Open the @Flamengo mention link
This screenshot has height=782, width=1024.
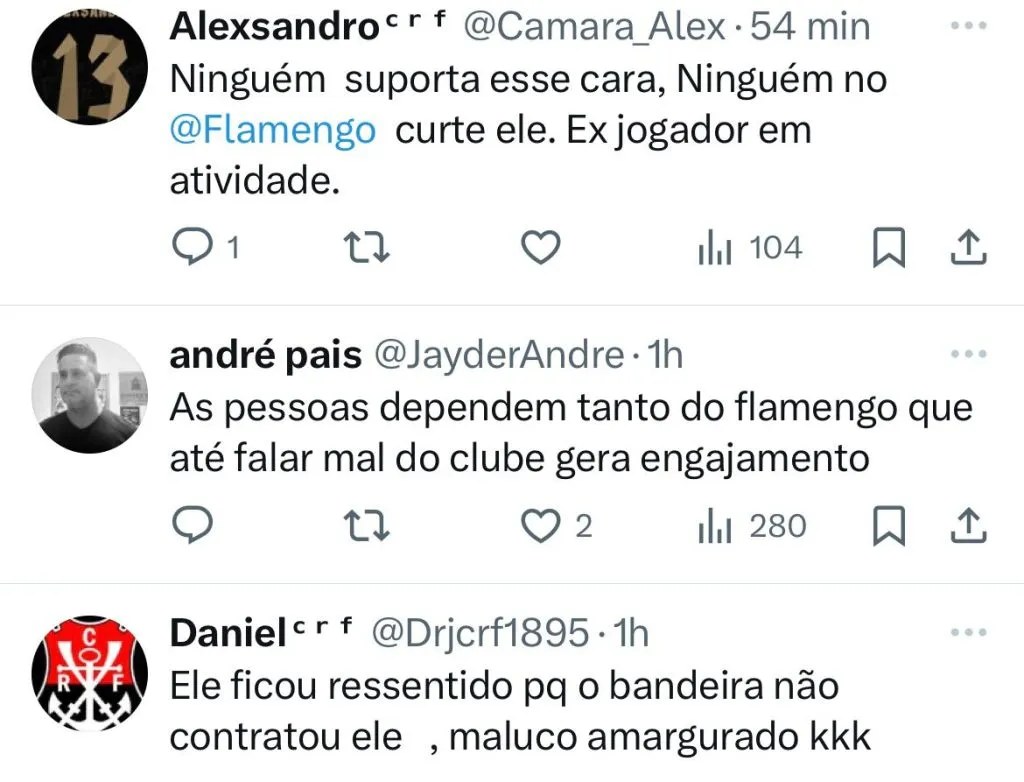[x=273, y=129]
